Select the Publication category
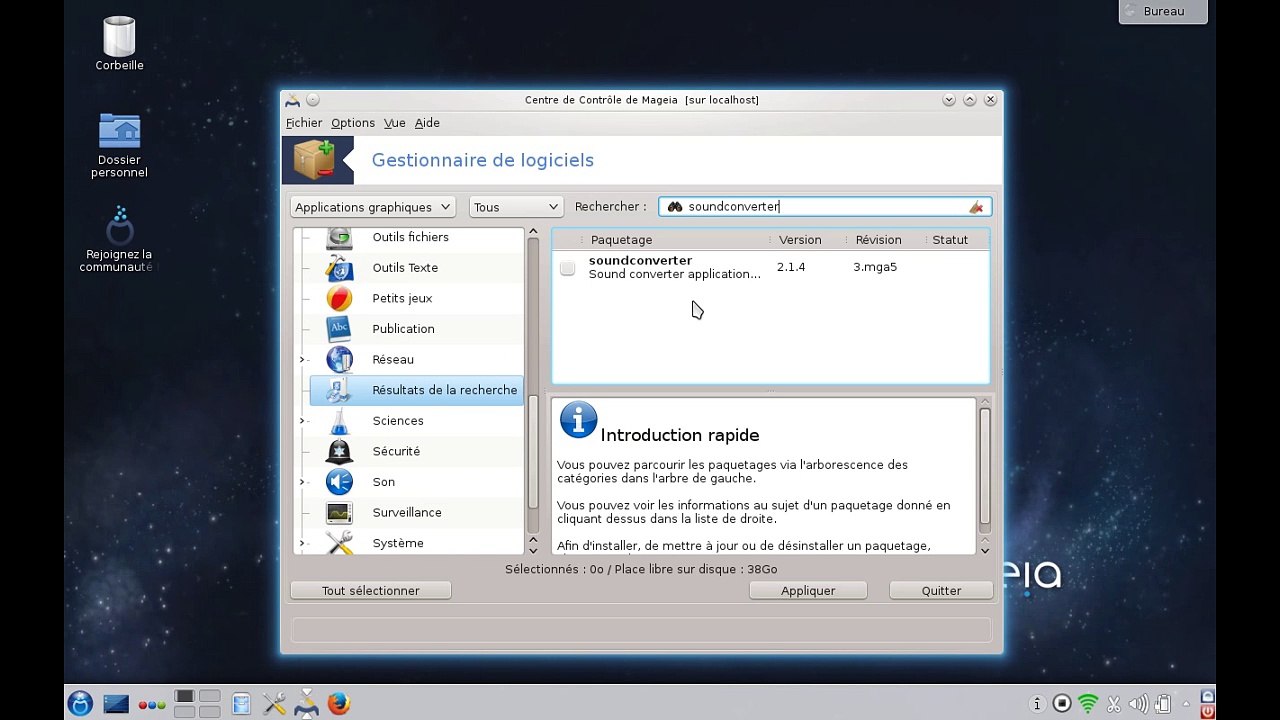The height and width of the screenshot is (720, 1280). 403,329
